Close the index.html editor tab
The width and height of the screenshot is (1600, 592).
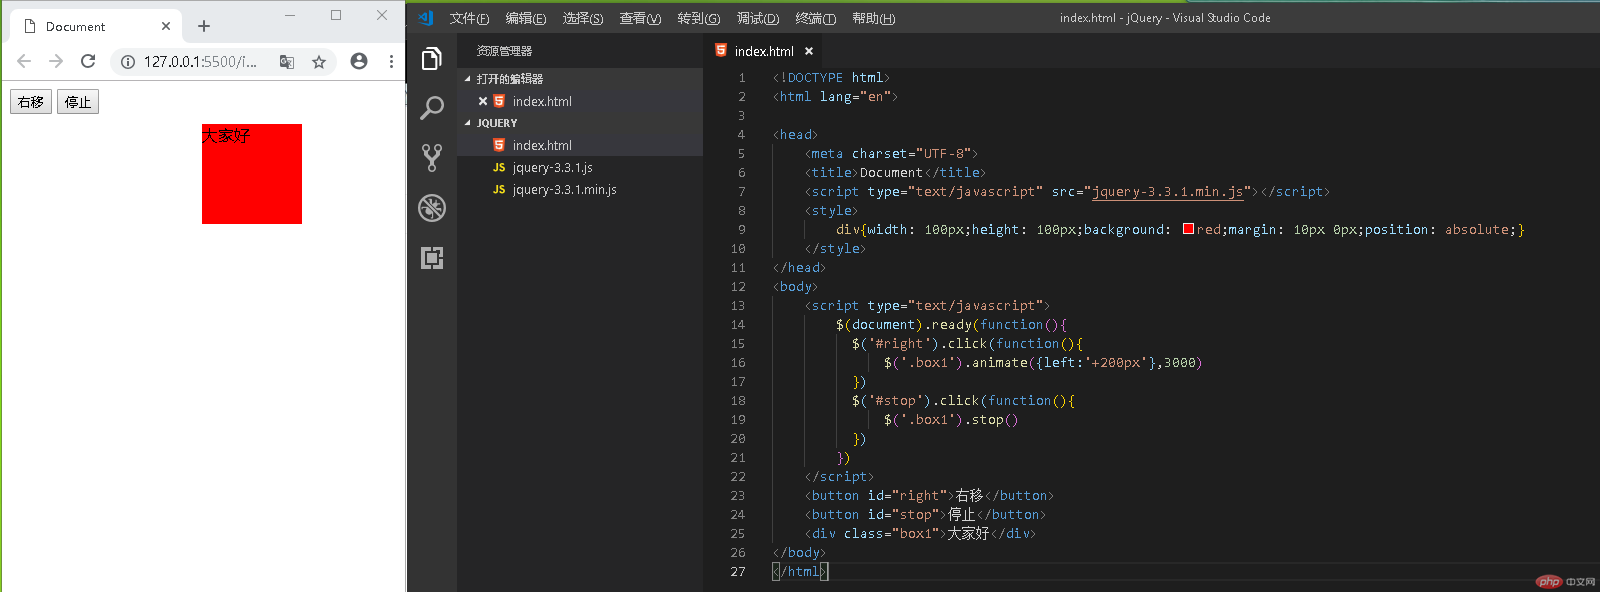(809, 51)
